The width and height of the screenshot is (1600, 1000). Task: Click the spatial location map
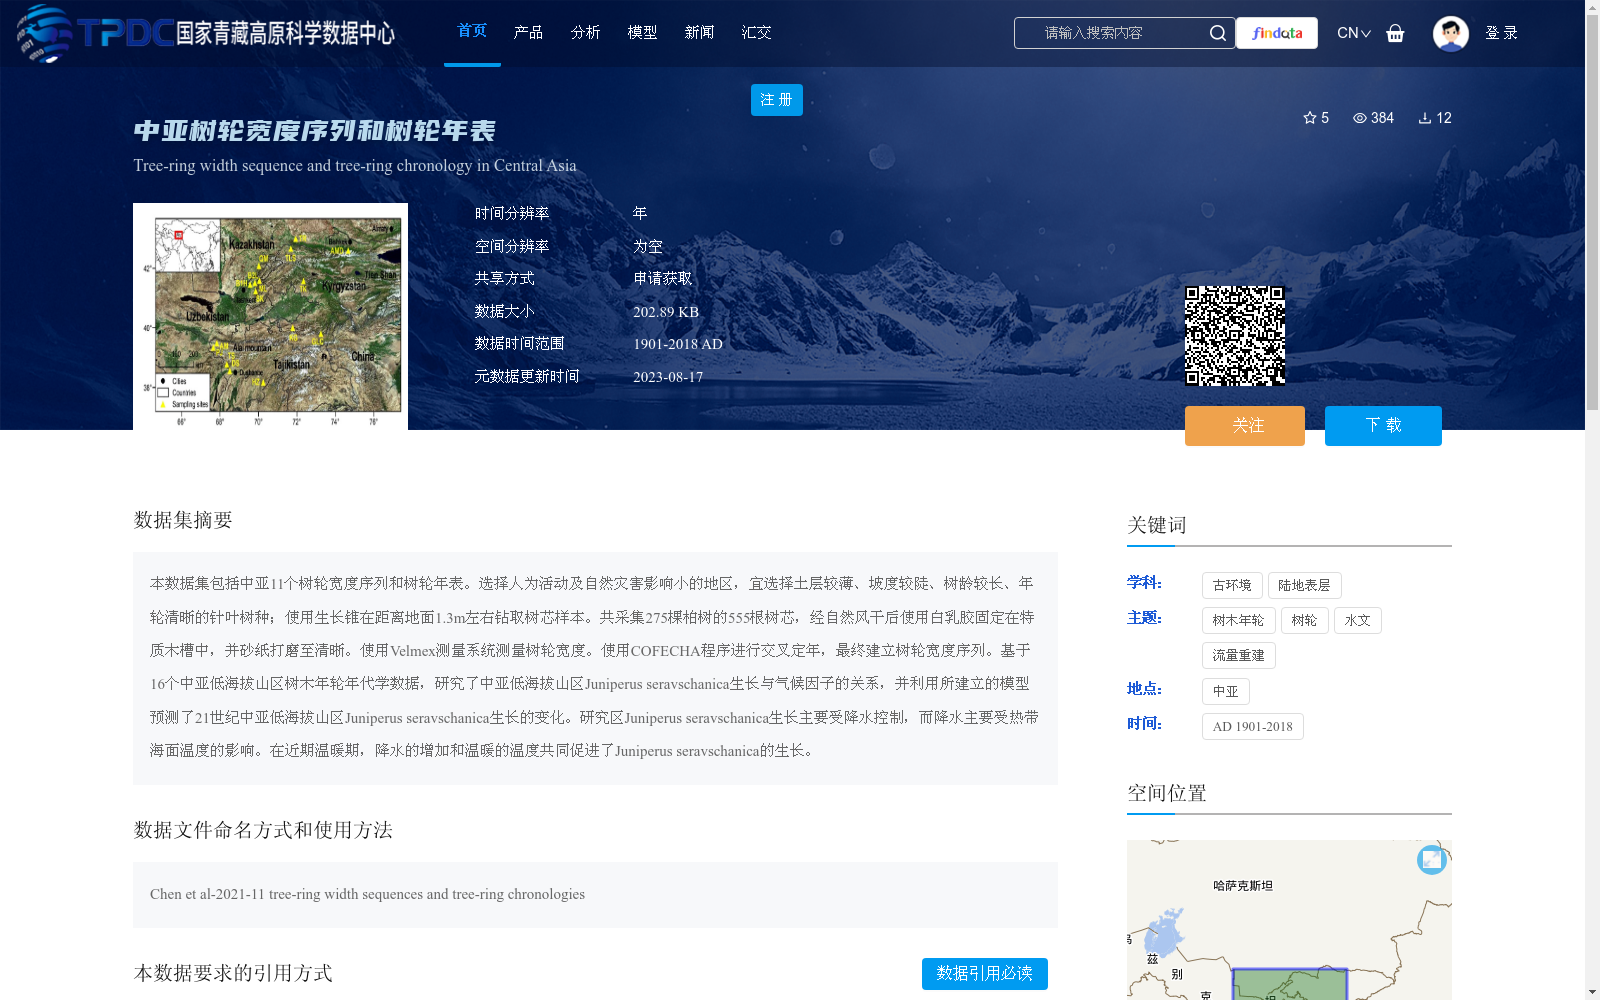tap(1289, 920)
